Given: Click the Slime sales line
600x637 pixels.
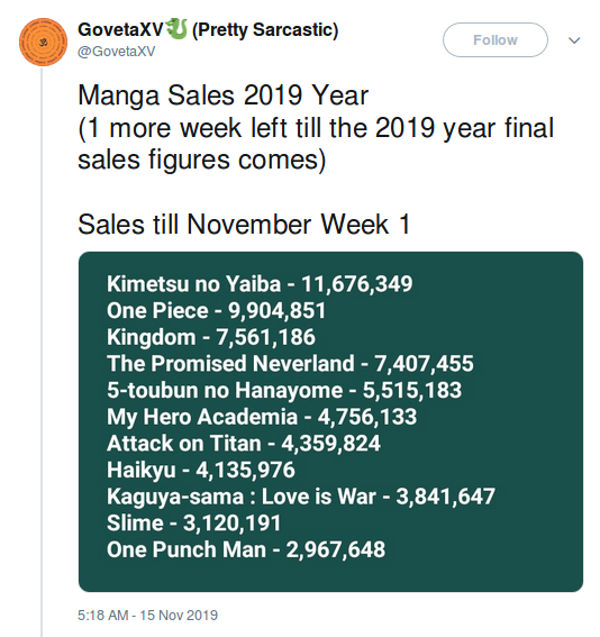Looking at the screenshot, I should click(194, 522).
